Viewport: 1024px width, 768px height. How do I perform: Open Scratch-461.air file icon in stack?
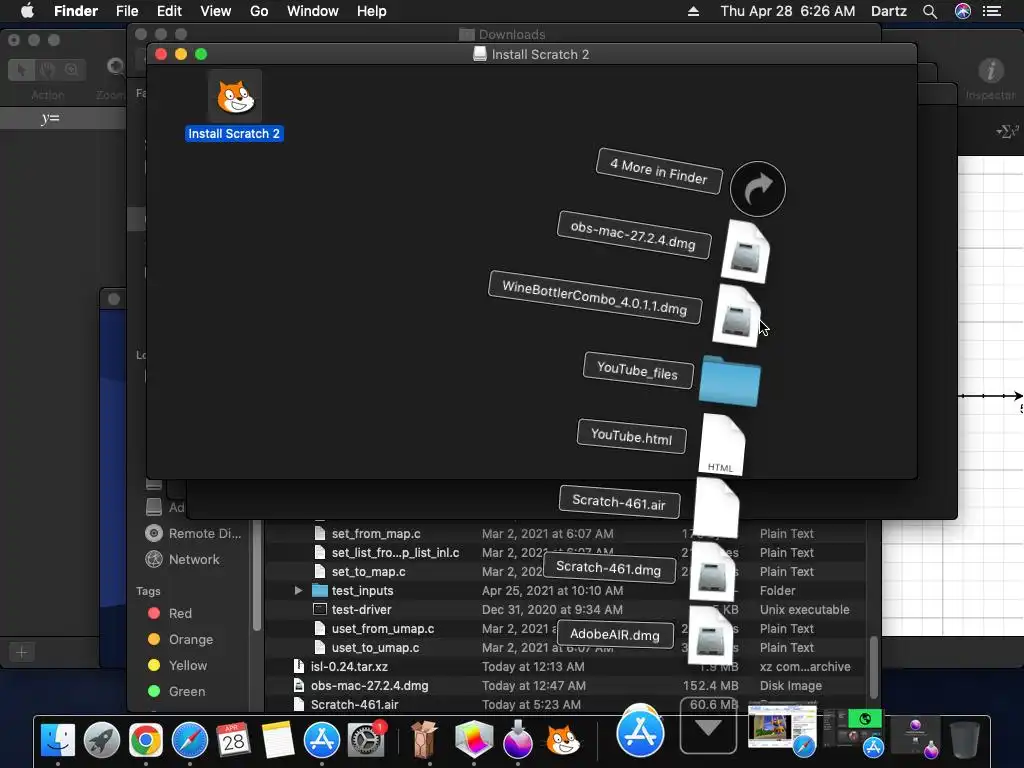click(x=716, y=508)
